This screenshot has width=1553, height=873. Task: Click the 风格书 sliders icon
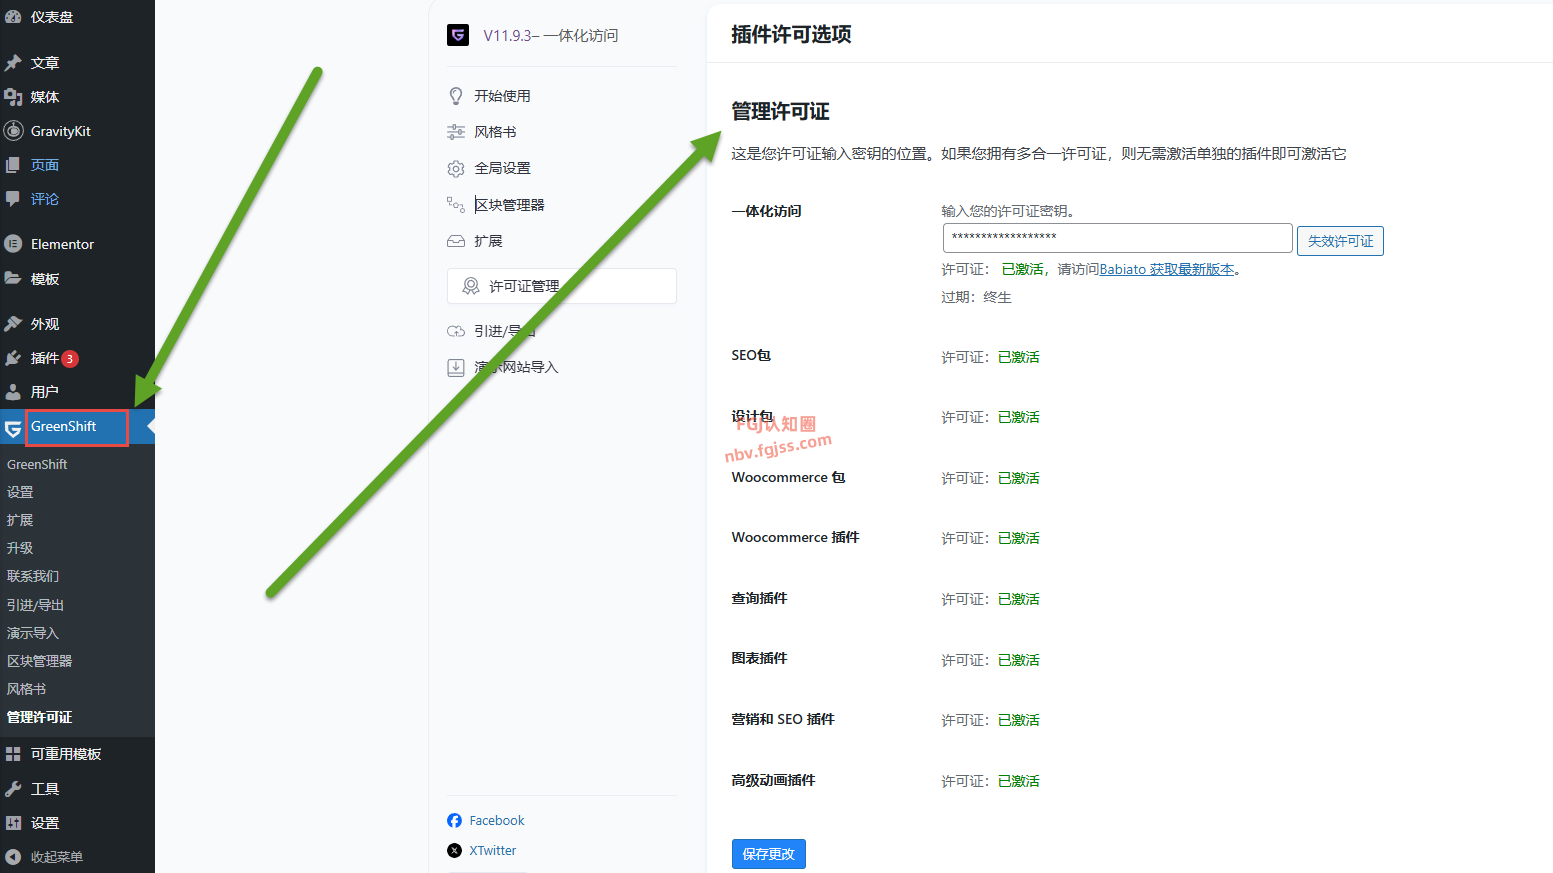coord(456,132)
